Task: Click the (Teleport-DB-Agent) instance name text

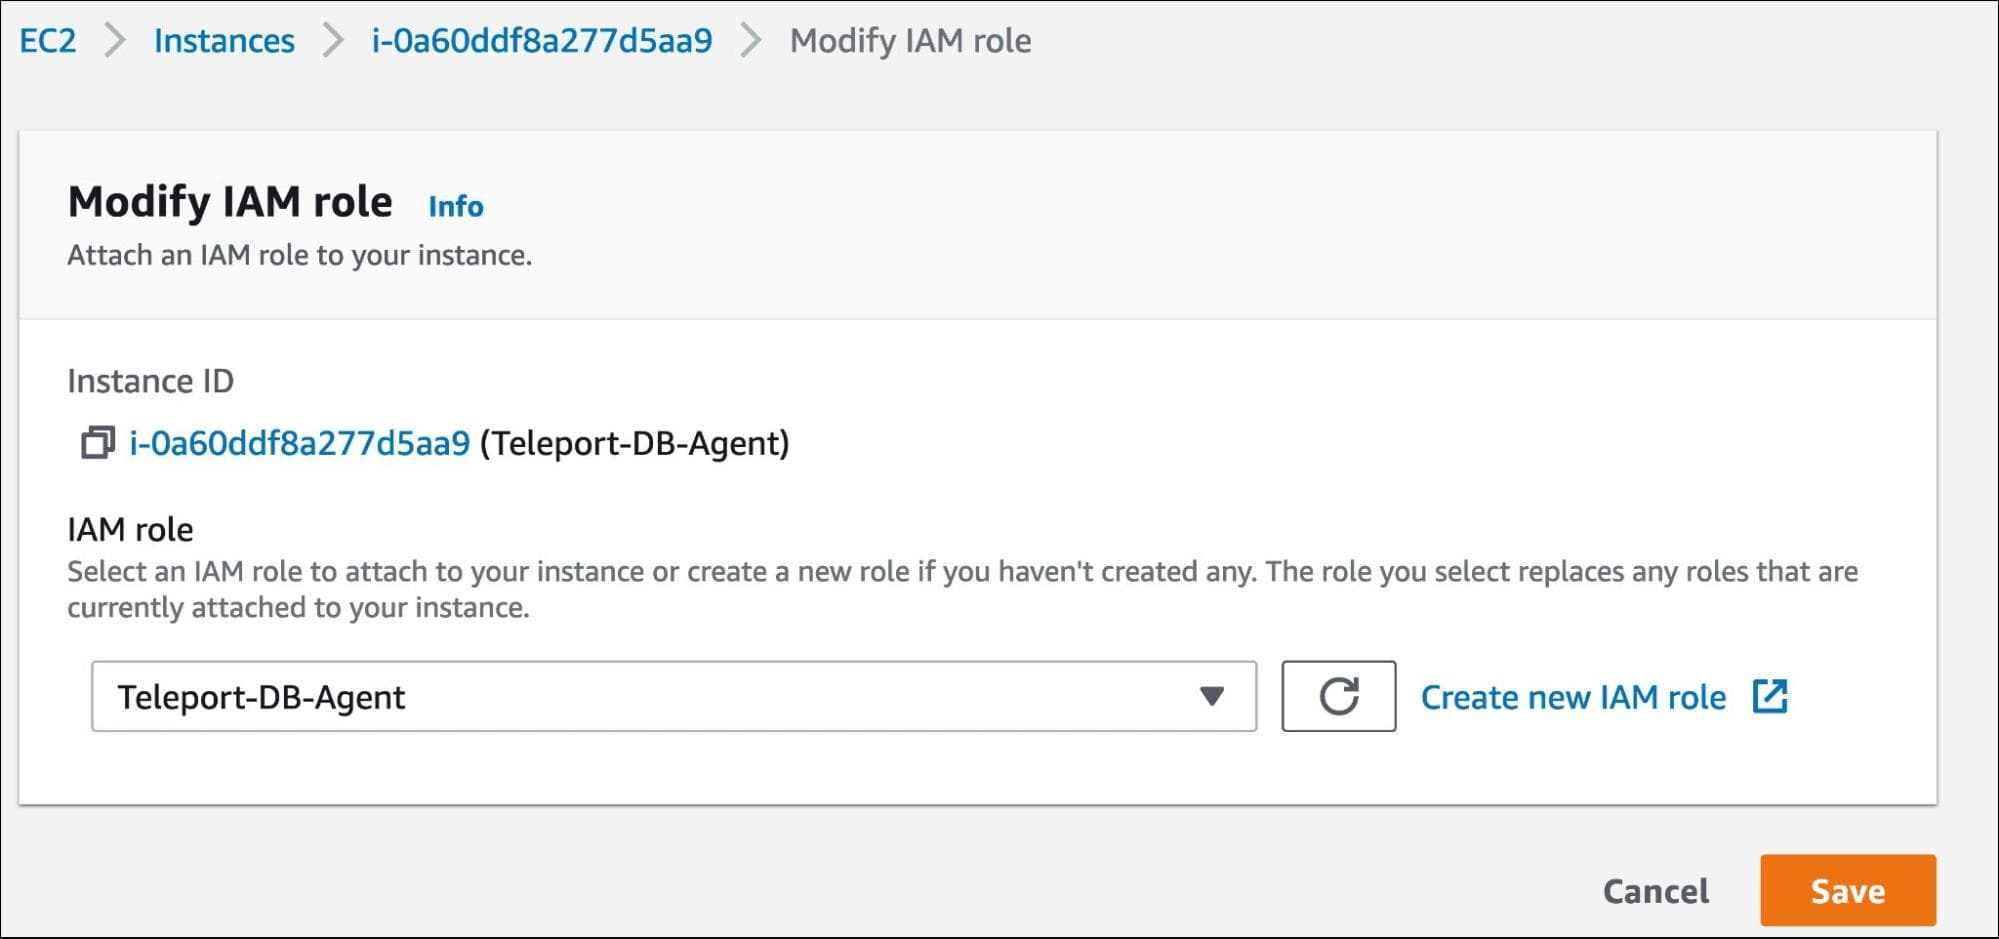Action: (634, 443)
